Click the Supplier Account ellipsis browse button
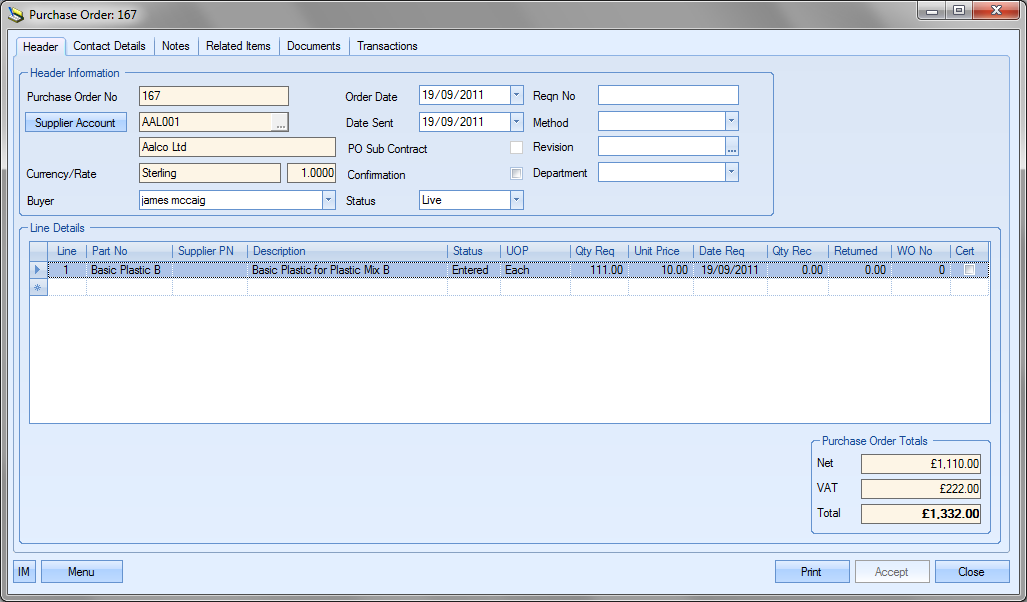Screen dimensions: 1027x602 point(280,122)
